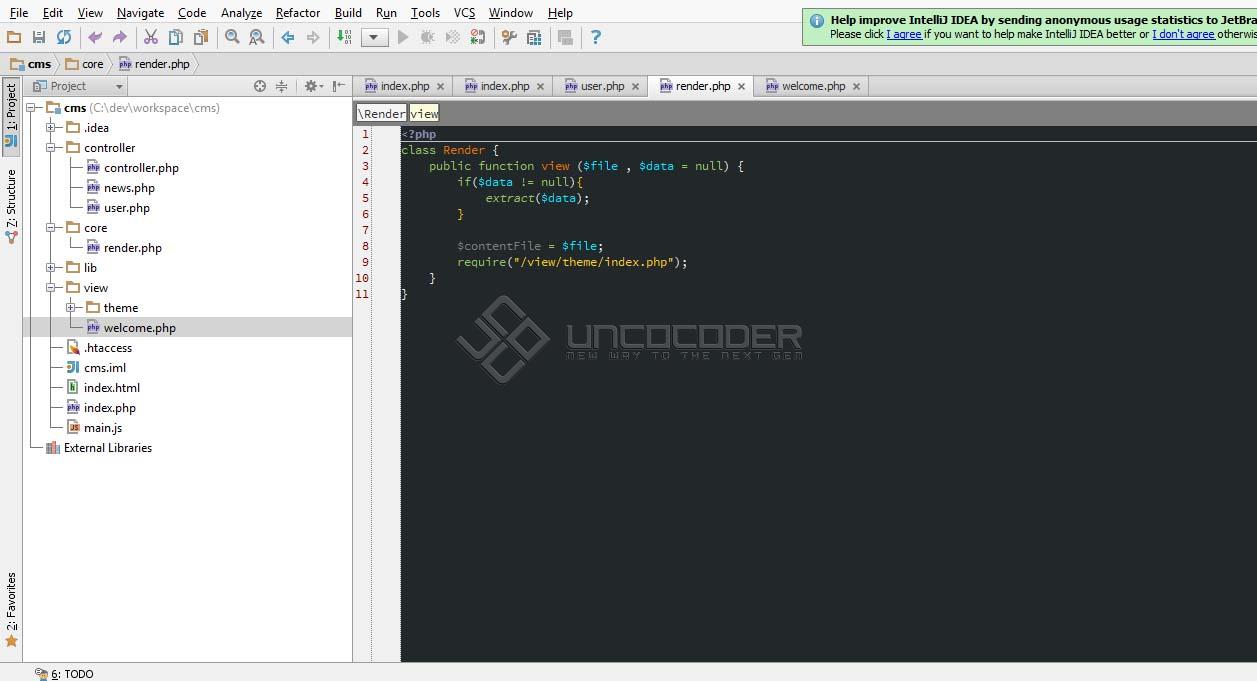Screen dimensions: 1257x681
Task: Click the Run play icon
Action: pos(403,37)
